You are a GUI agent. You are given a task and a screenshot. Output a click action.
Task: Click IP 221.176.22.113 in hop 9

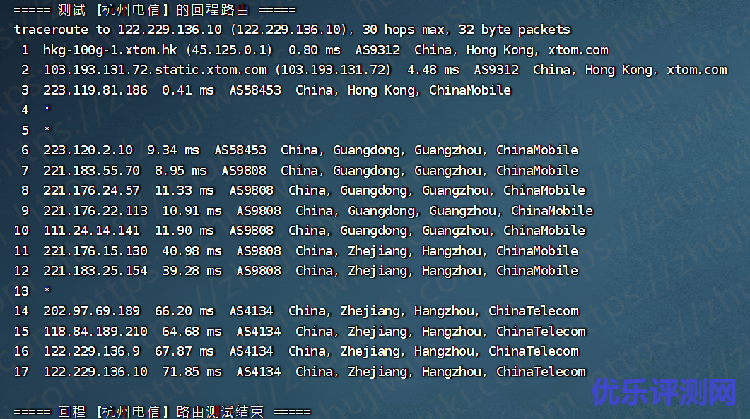point(95,211)
